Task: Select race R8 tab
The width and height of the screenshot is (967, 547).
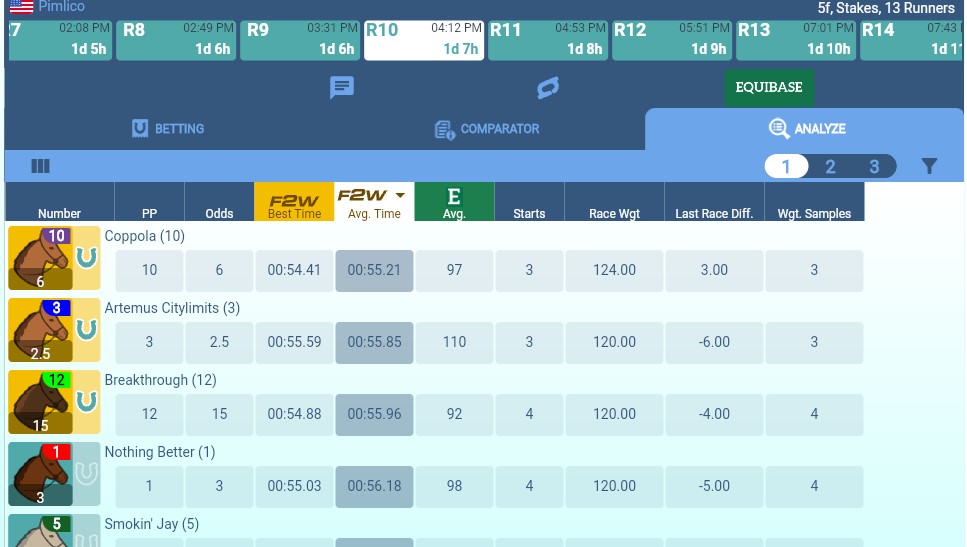Action: point(176,39)
